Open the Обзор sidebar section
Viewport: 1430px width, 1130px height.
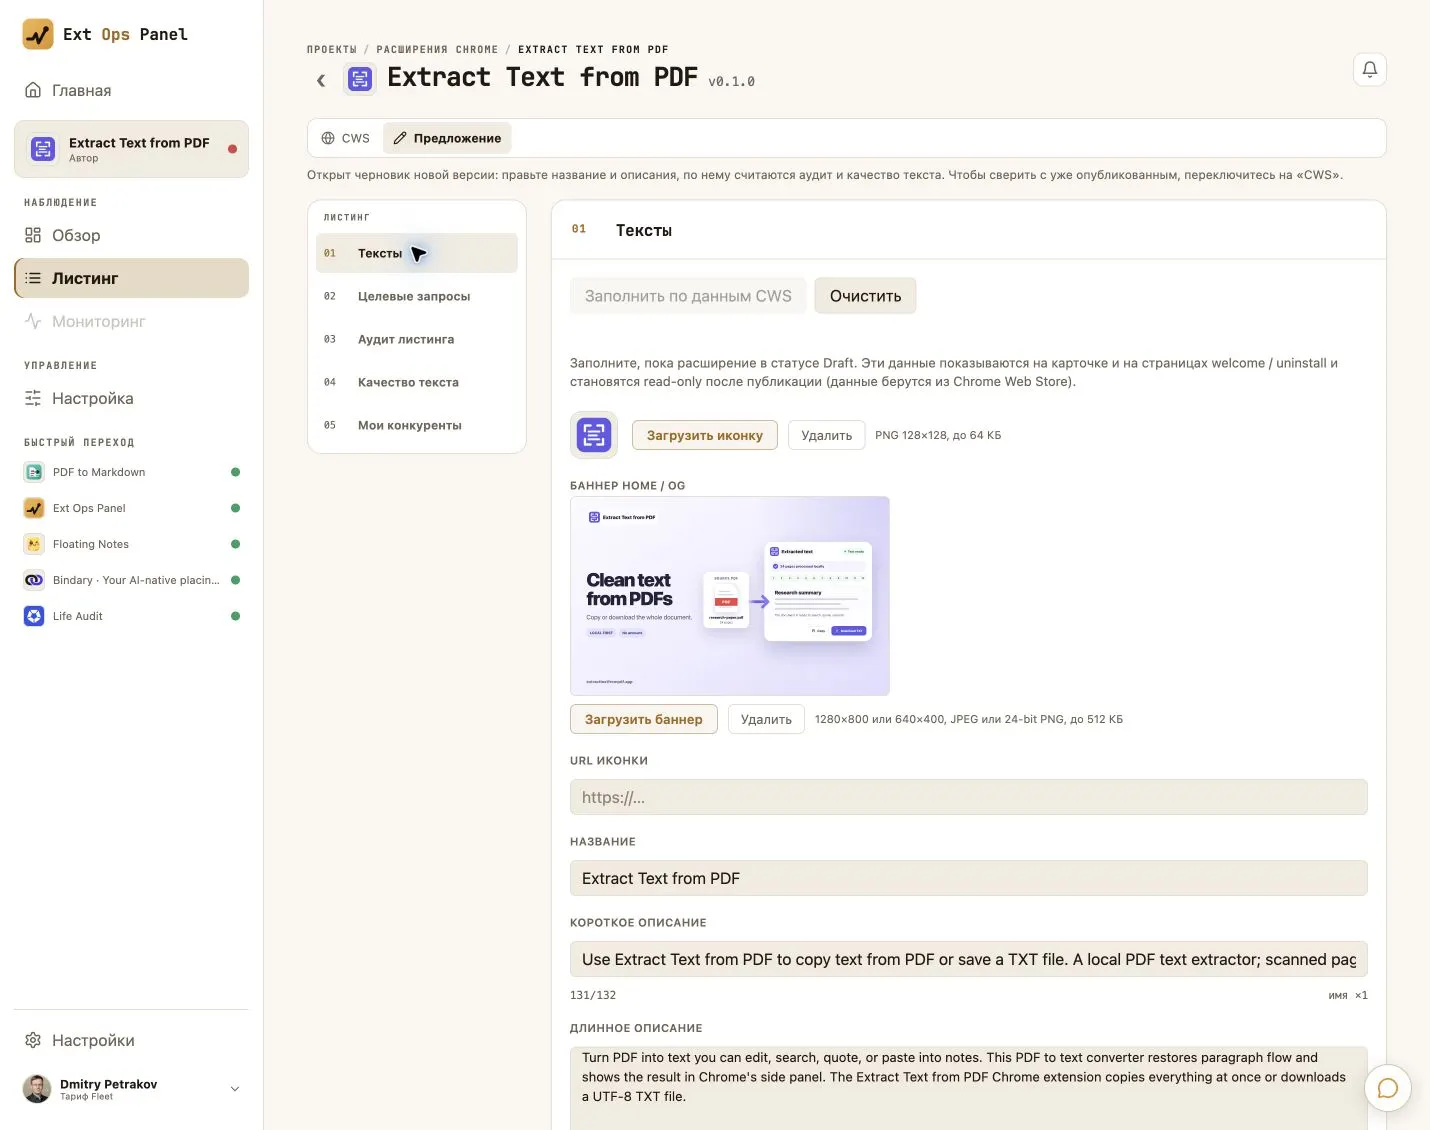[131, 235]
